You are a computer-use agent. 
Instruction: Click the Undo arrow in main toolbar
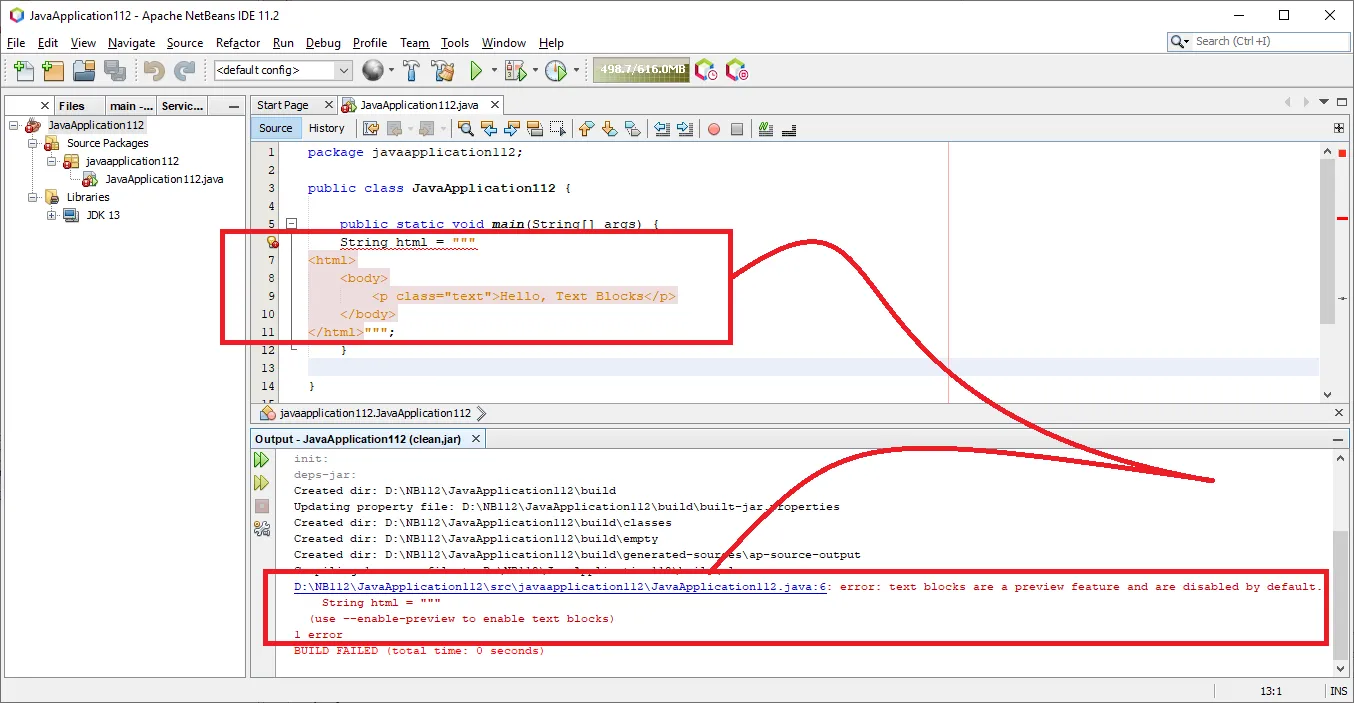coord(154,70)
